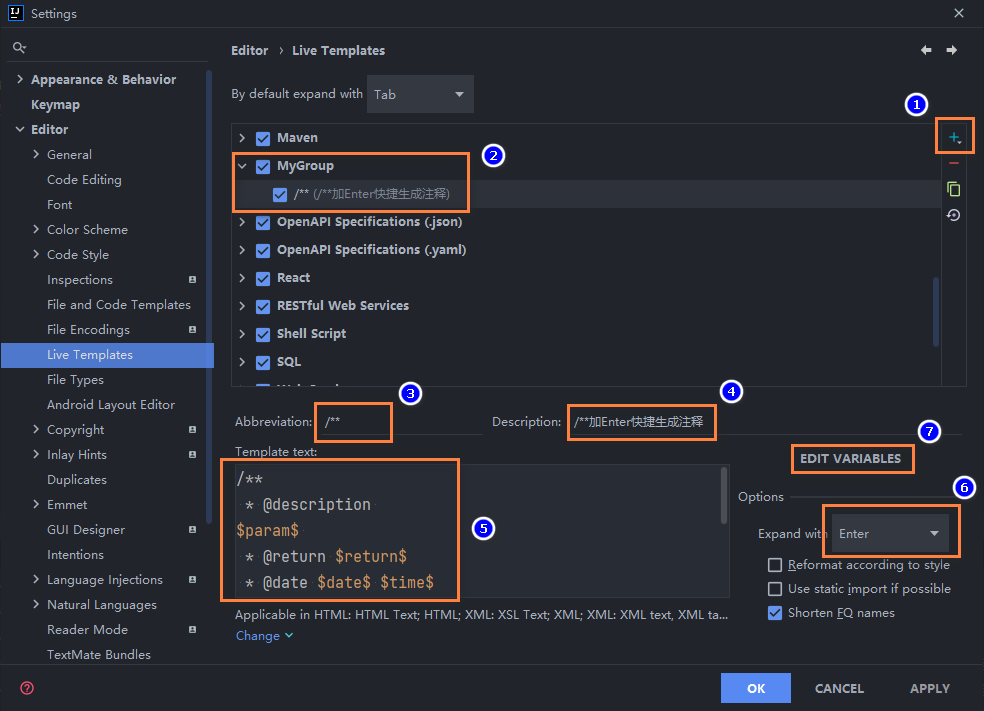Navigate forward with the right arrow

click(952, 50)
